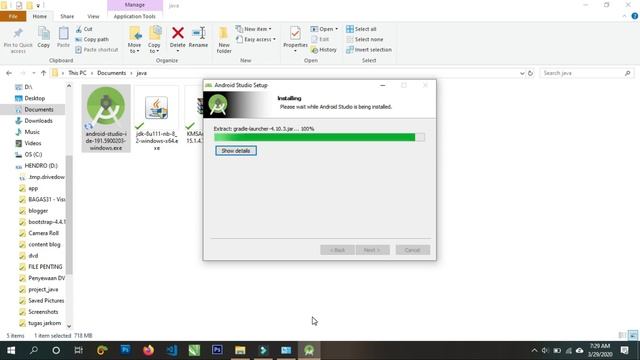This screenshot has width=640, height=360.
Task: Open the Copy to dropdown
Action: 154,48
